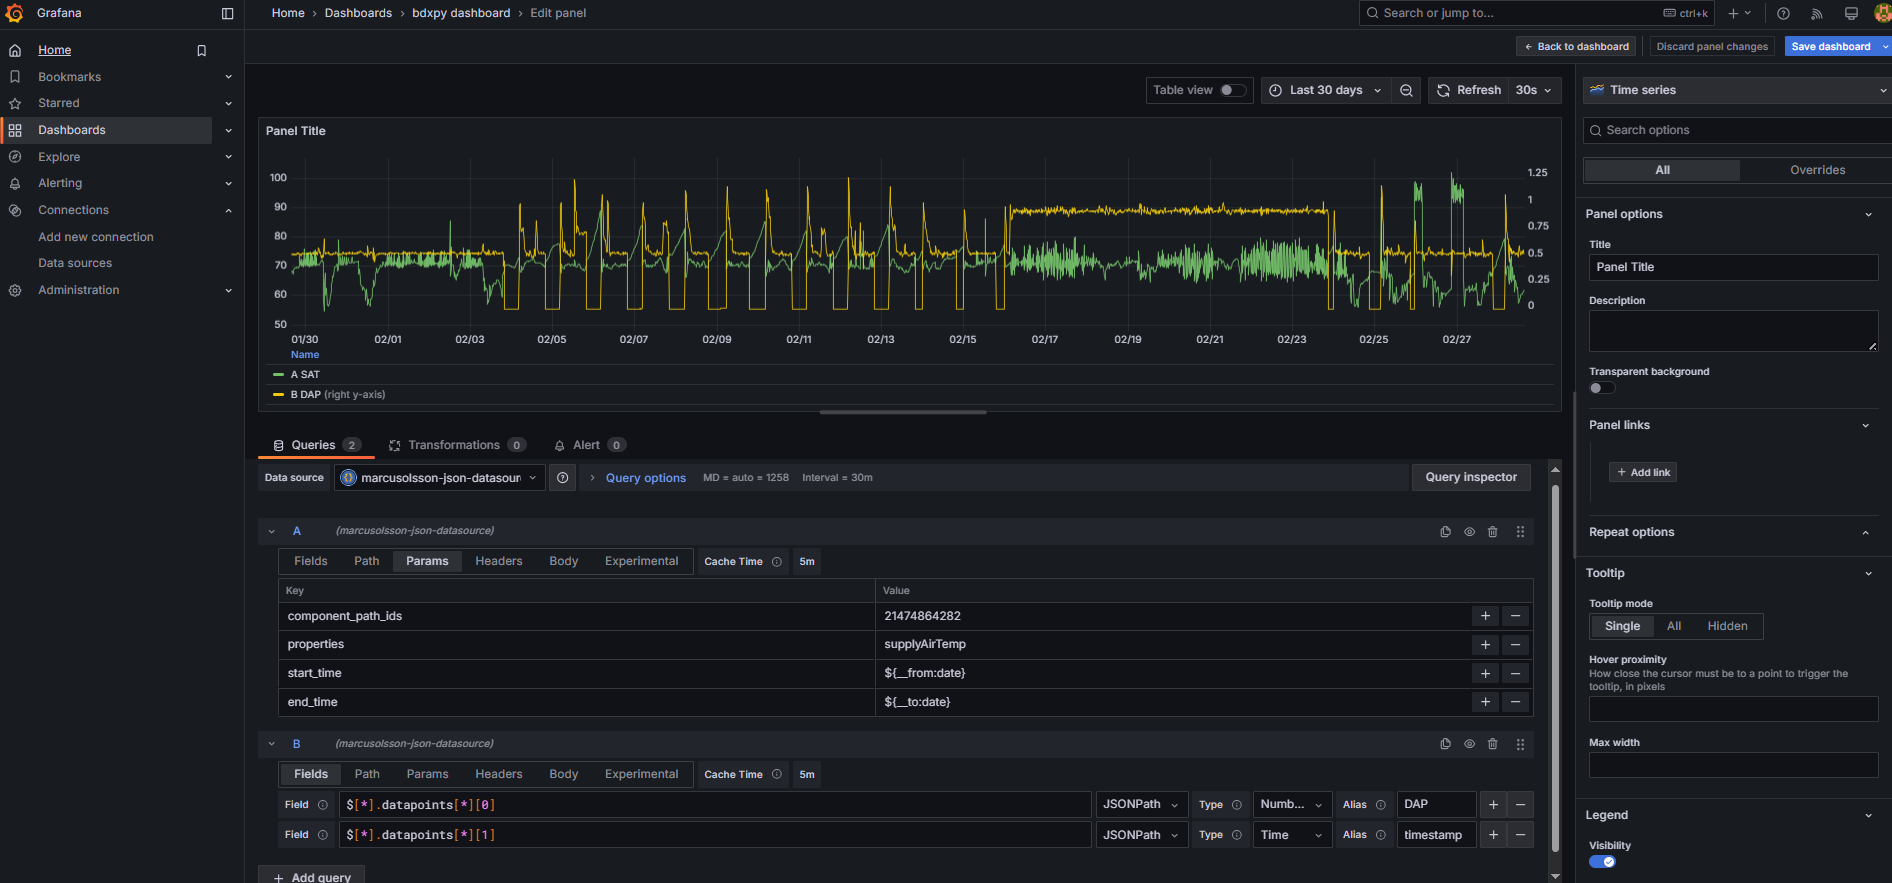The image size is (1892, 883).
Task: Open data source help info icon
Action: [563, 478]
